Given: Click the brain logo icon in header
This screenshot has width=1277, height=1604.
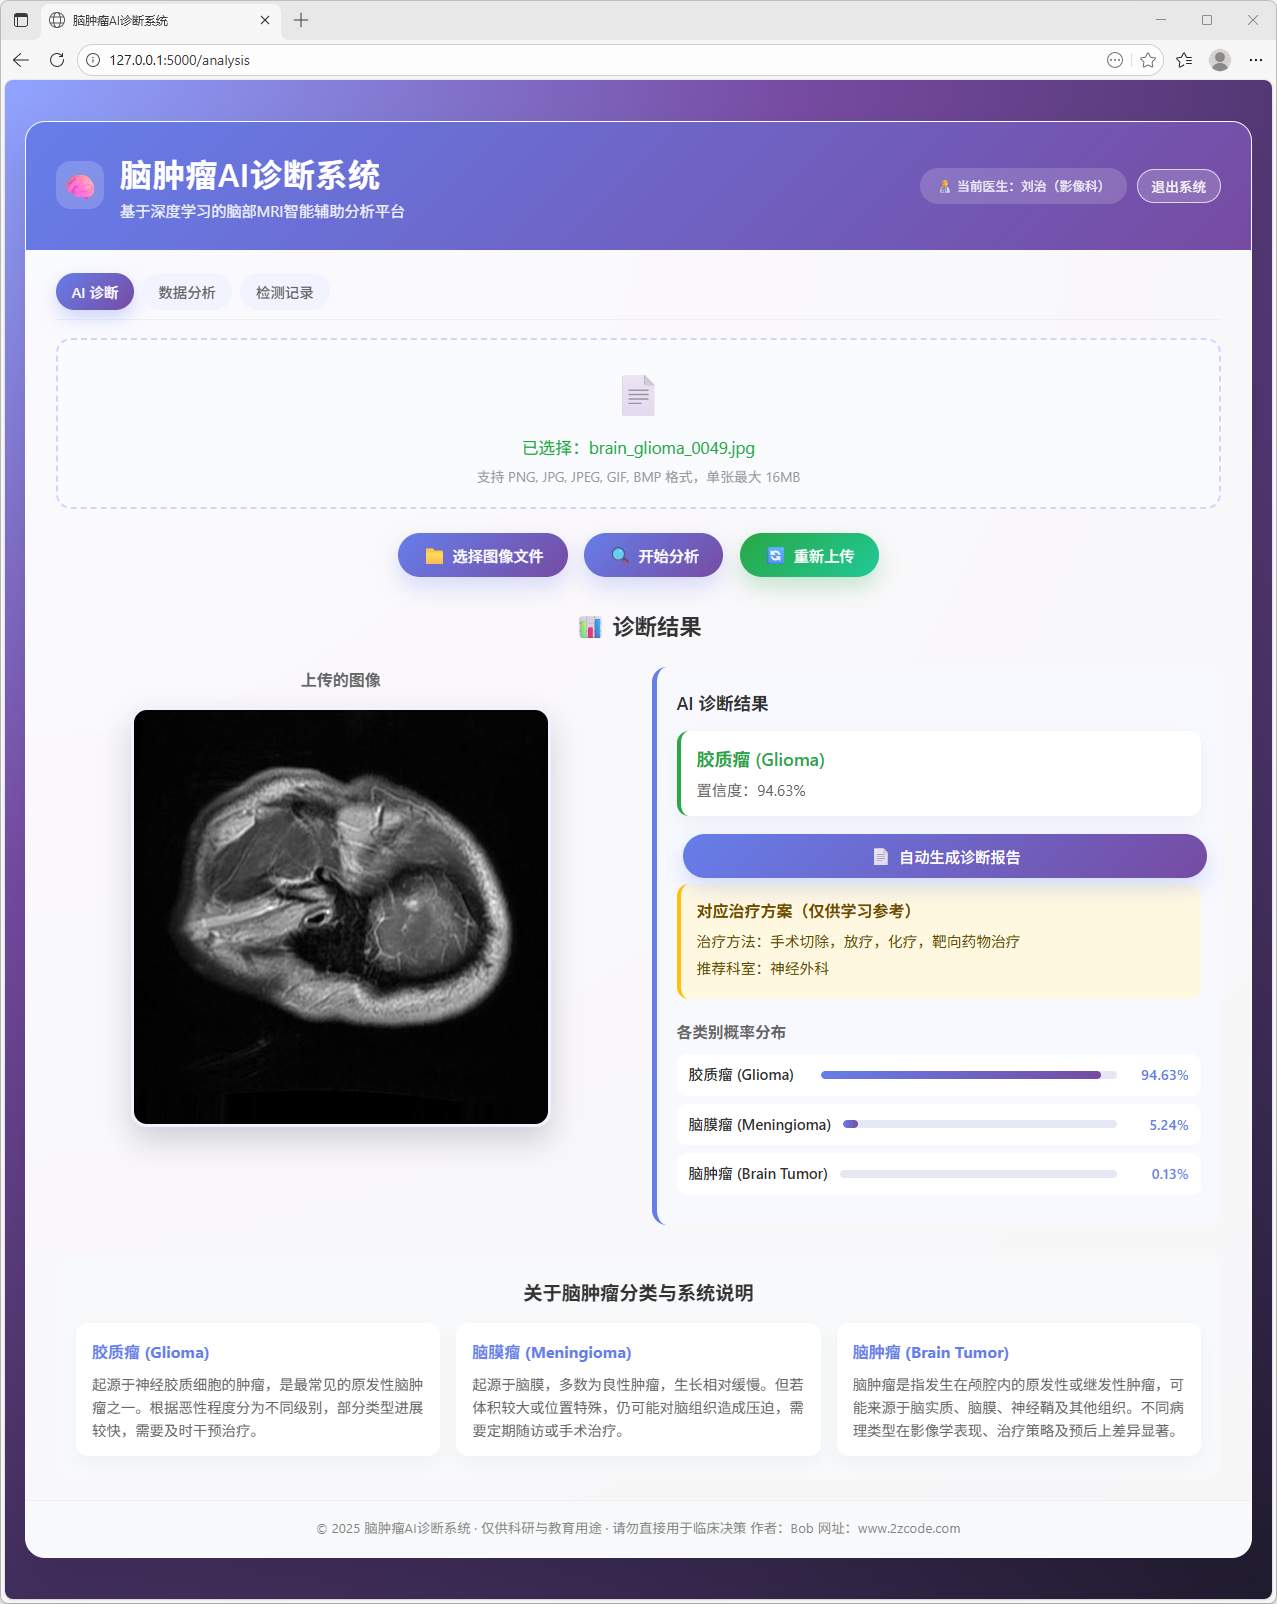Looking at the screenshot, I should 80,185.
